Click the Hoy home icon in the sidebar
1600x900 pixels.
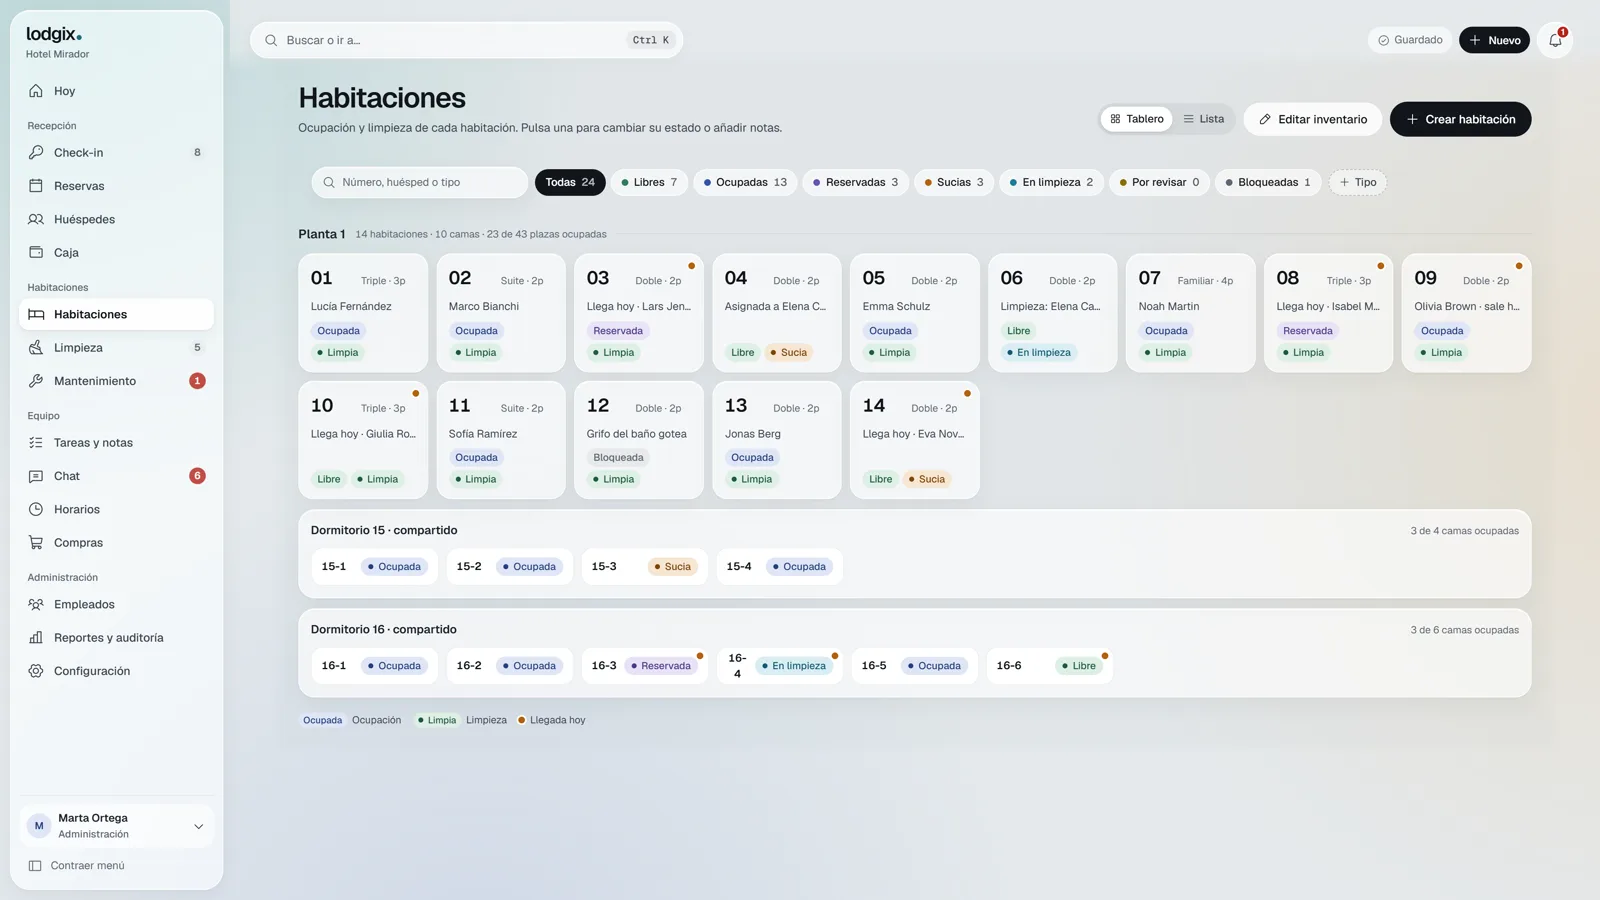pyautogui.click(x=36, y=91)
